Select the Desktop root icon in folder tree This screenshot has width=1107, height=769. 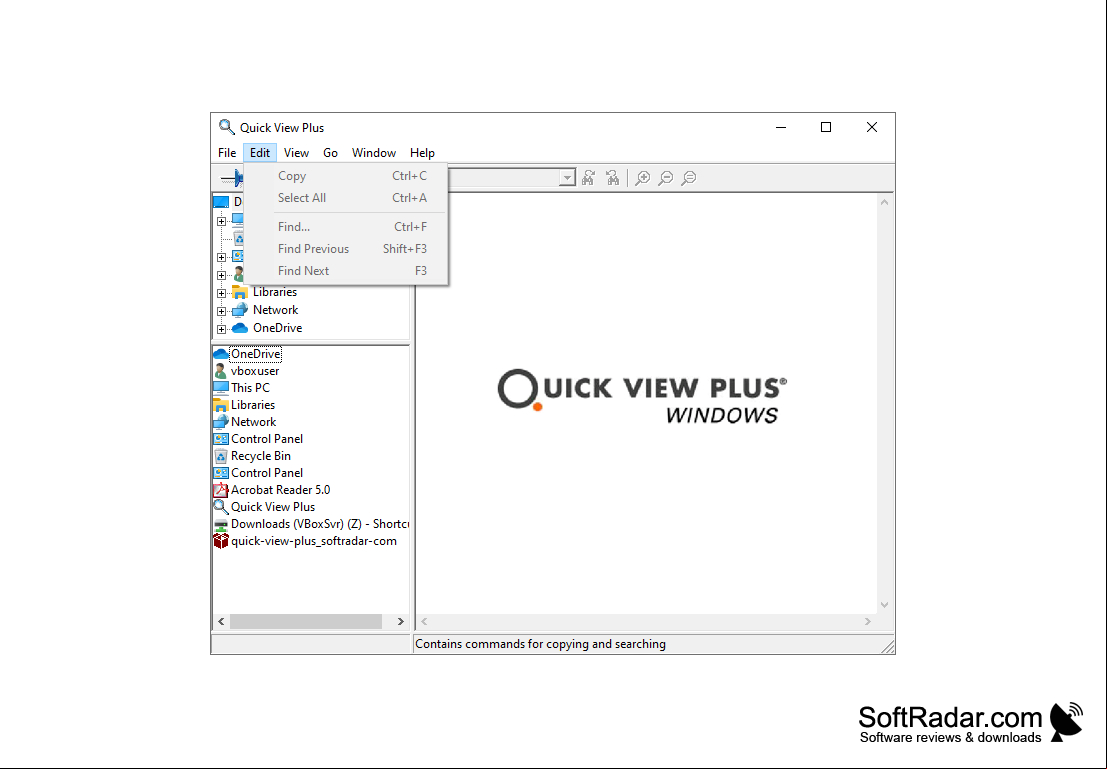221,202
